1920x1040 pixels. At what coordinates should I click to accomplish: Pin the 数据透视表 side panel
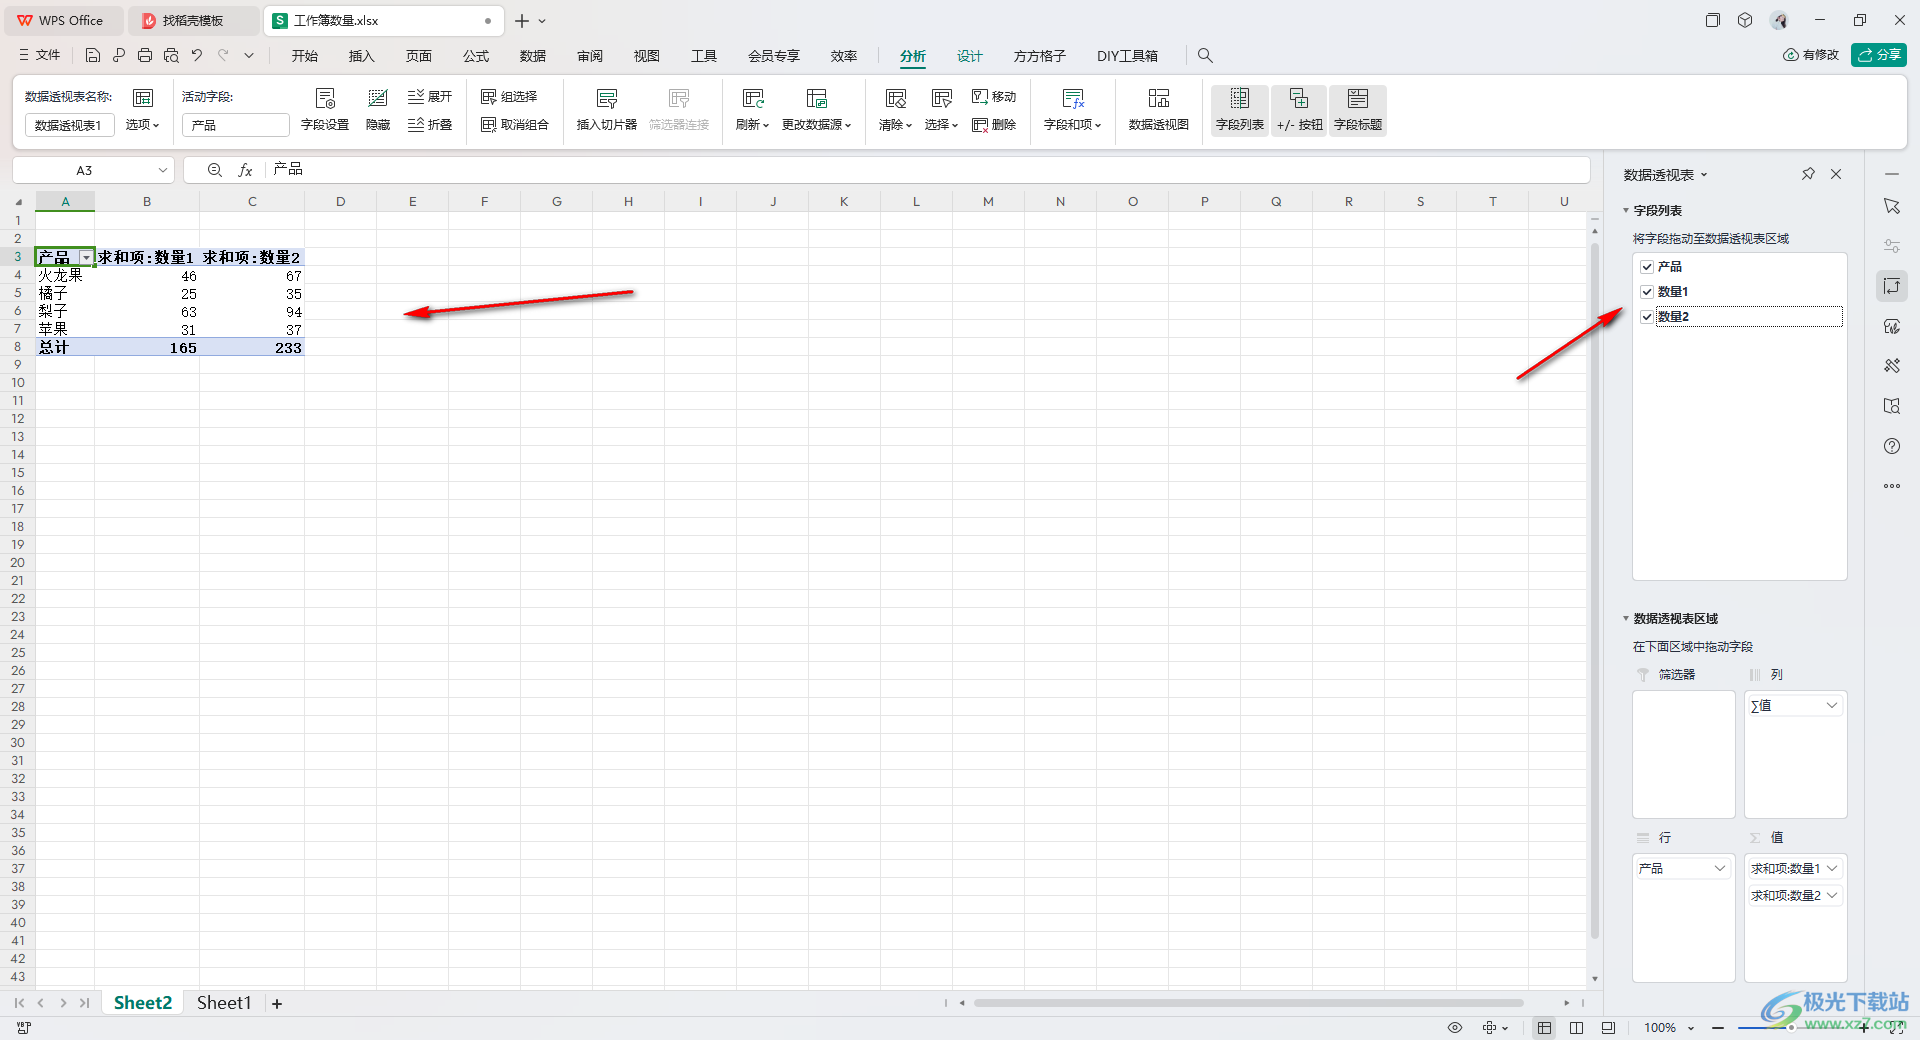click(x=1808, y=174)
